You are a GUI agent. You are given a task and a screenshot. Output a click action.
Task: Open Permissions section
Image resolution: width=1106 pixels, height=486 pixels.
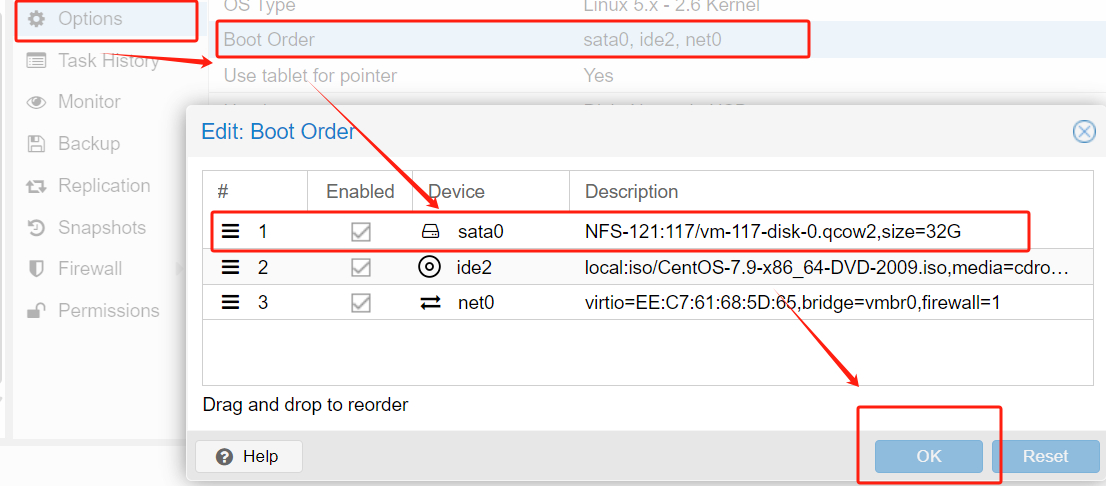tap(109, 310)
